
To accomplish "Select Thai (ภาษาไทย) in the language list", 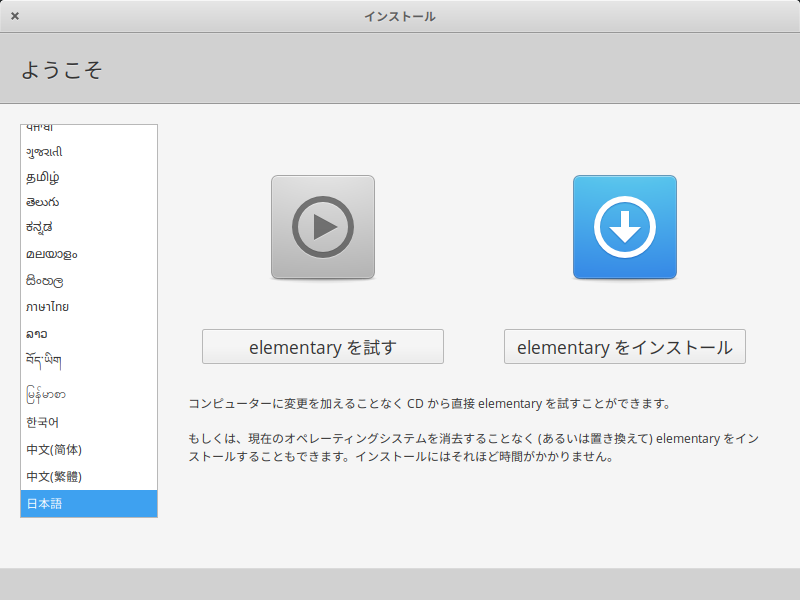I will 89,307.
